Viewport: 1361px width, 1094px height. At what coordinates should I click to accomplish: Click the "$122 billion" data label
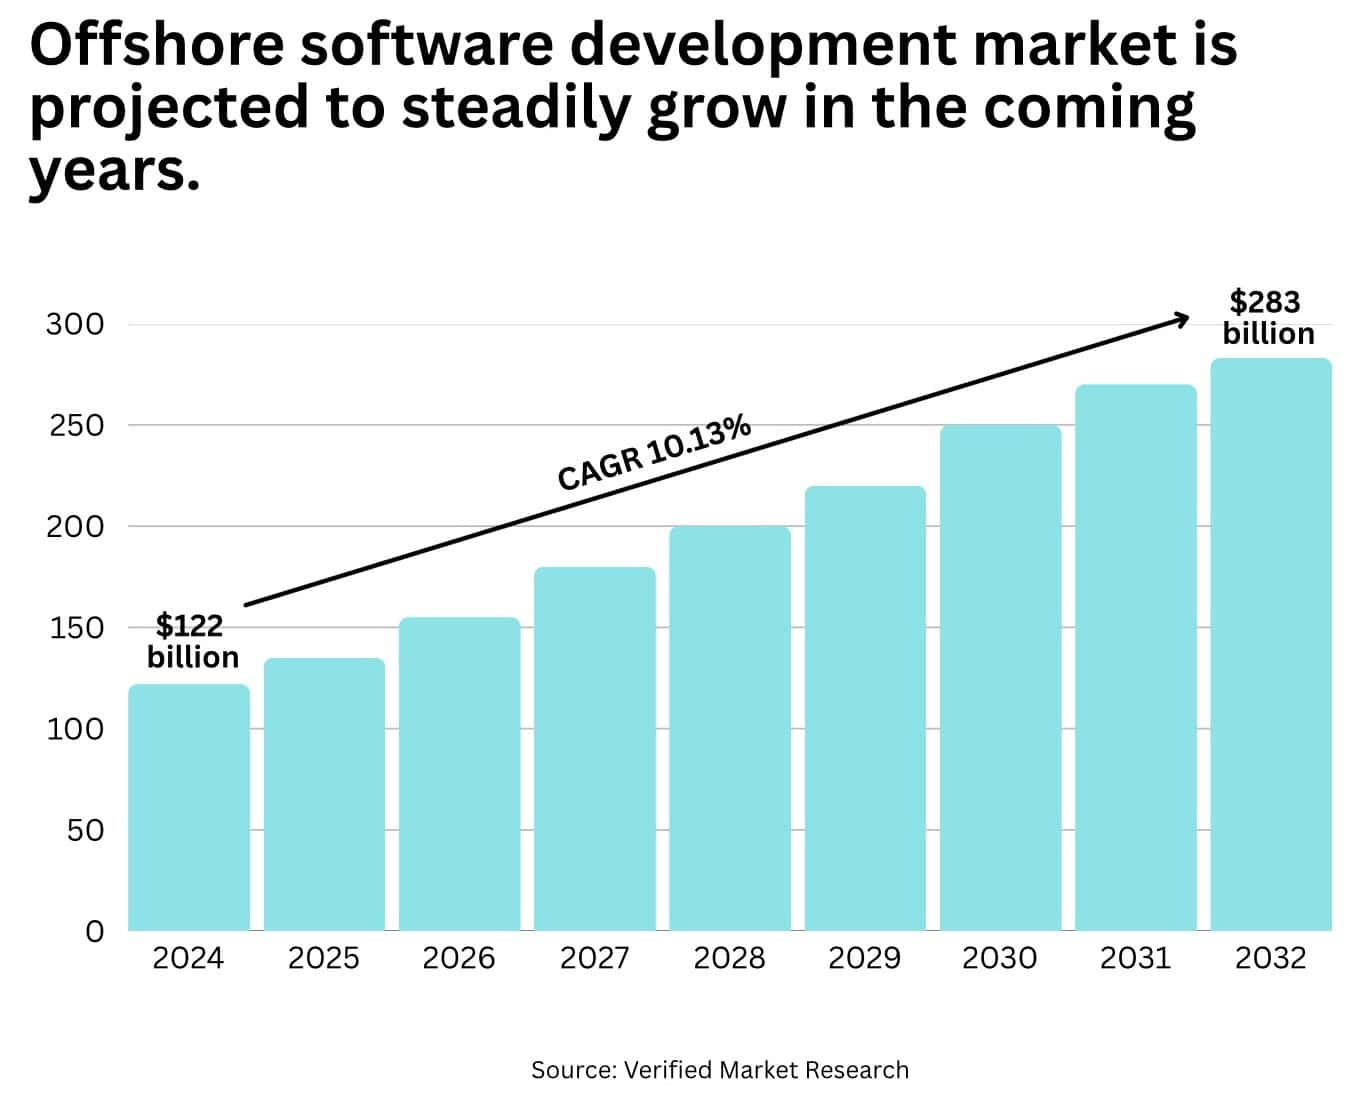point(192,641)
